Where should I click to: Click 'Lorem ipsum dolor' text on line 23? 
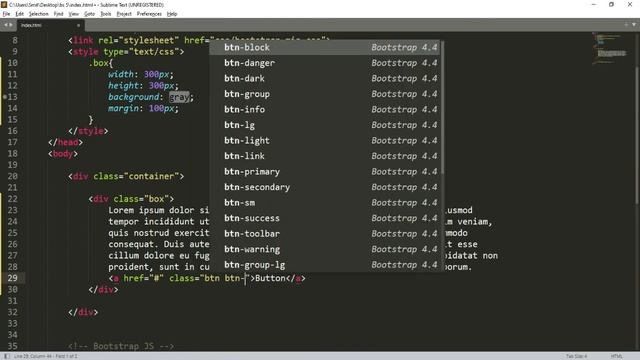click(x=151, y=210)
